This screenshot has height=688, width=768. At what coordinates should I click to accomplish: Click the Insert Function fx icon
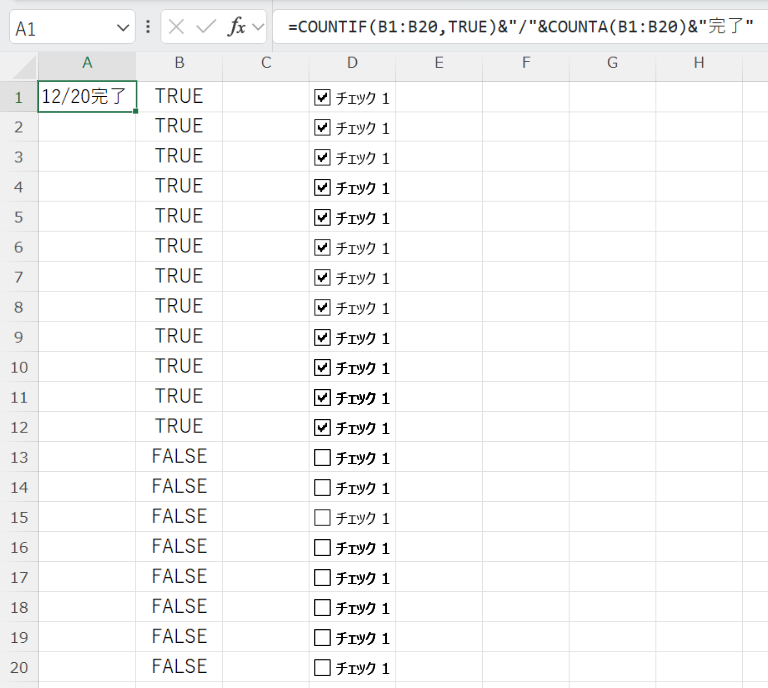click(236, 27)
